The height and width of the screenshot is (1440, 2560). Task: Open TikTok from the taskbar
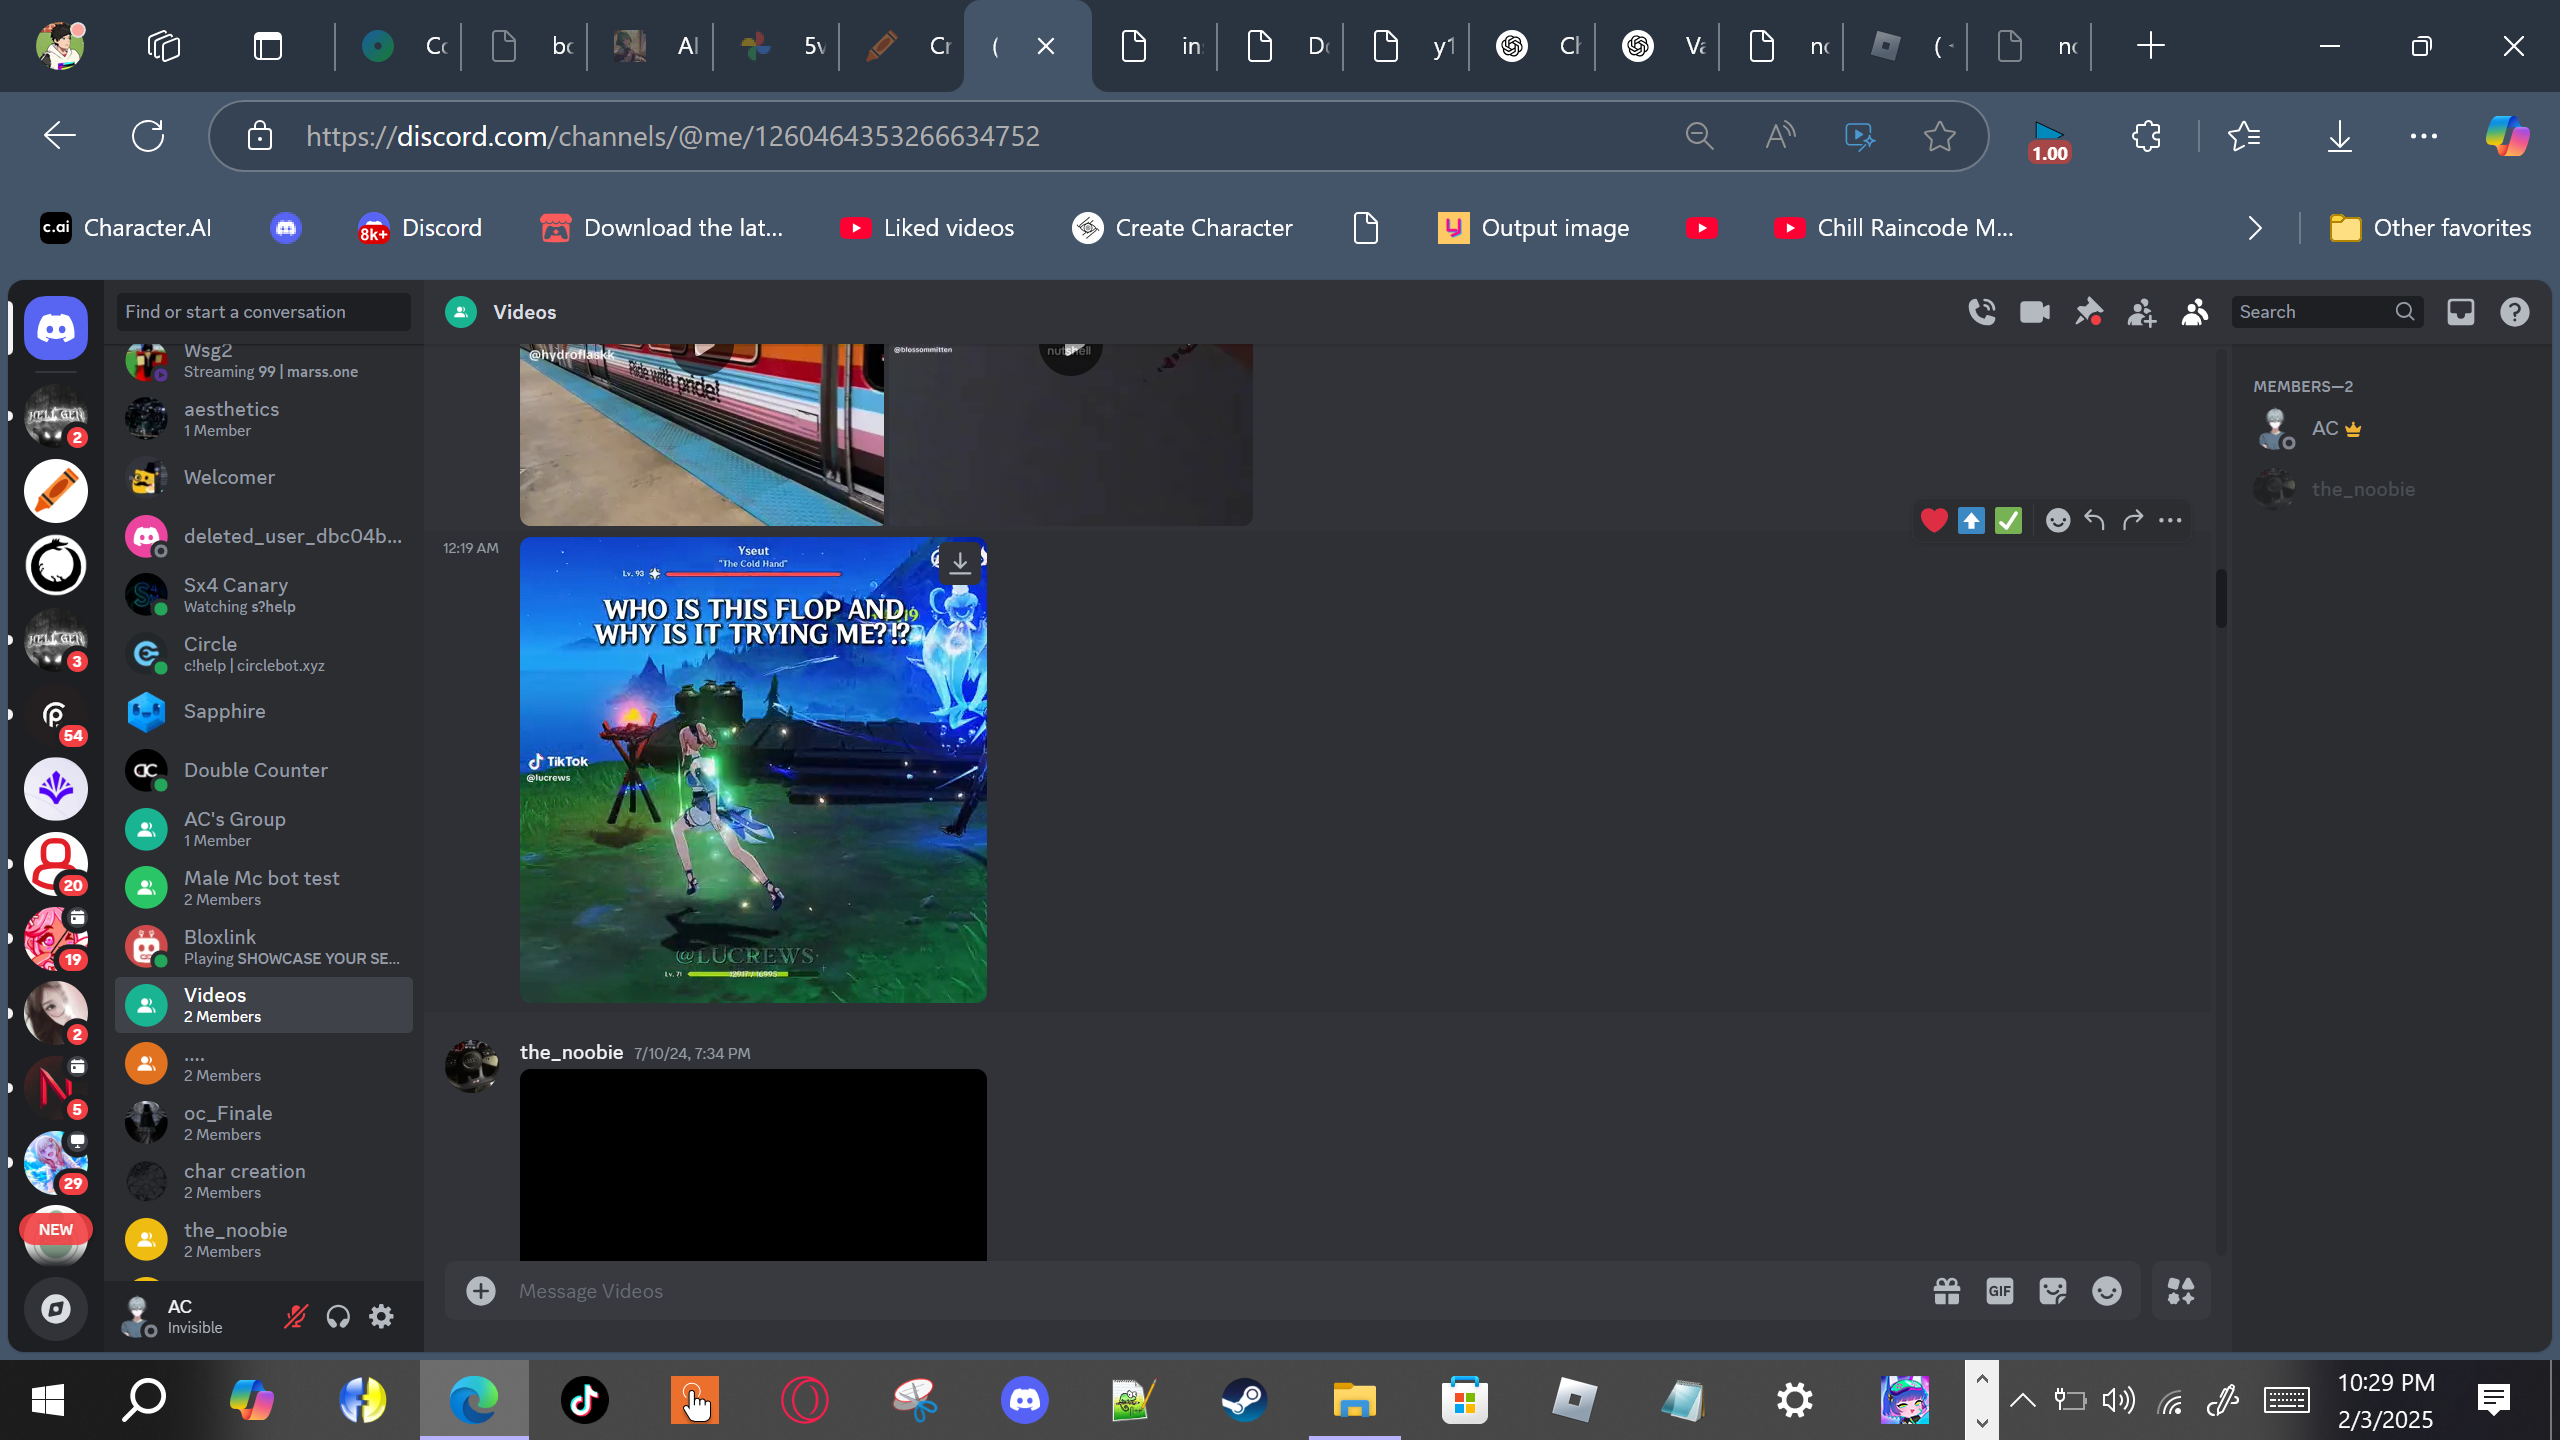584,1400
